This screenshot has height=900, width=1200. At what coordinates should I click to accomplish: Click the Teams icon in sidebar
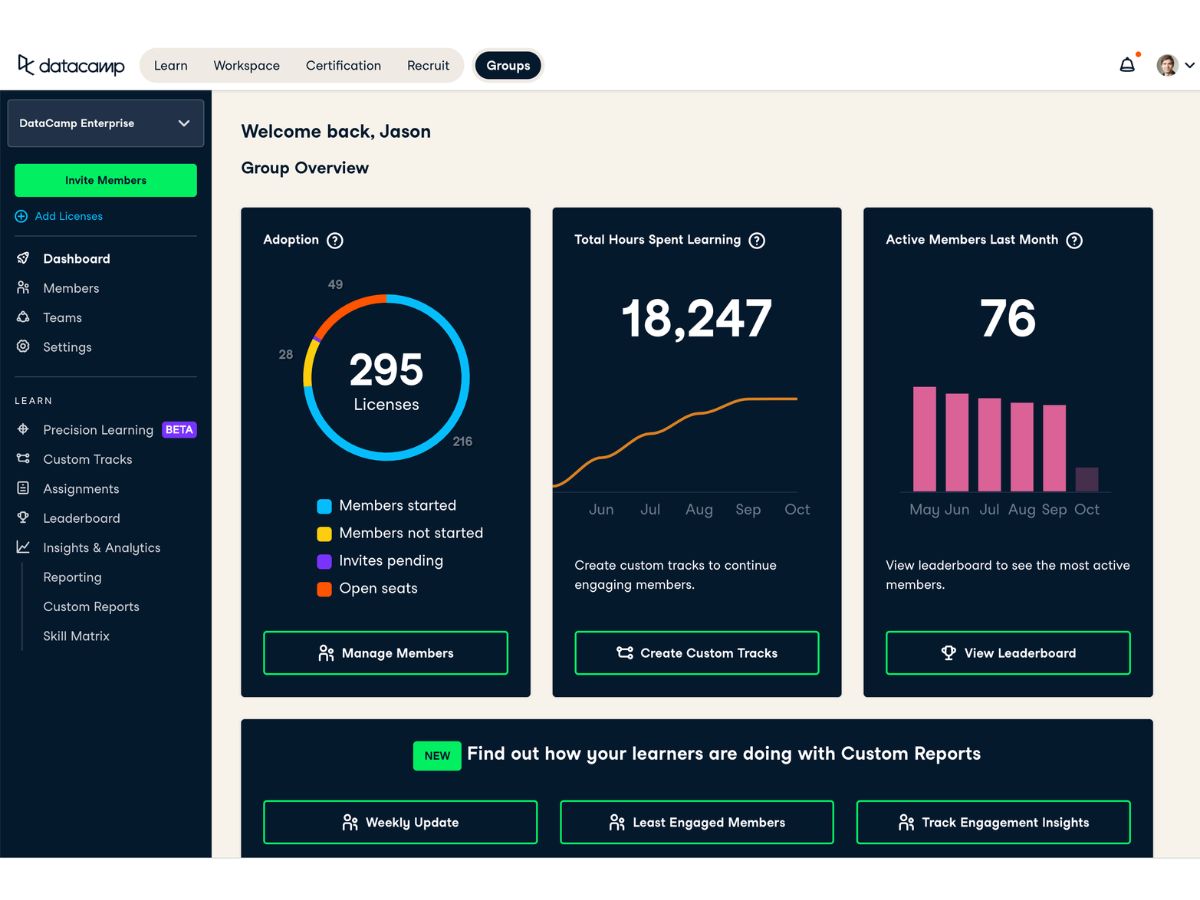[x=23, y=317]
